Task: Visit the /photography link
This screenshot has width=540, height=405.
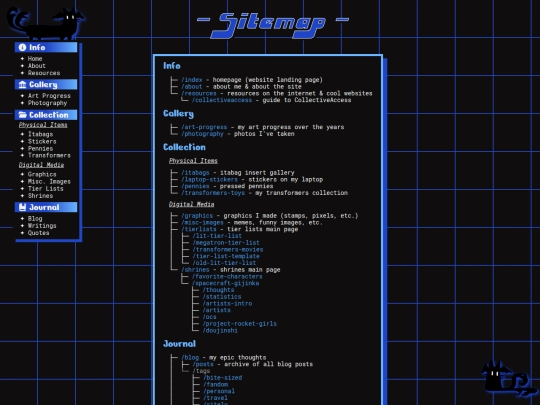Action: 202,134
